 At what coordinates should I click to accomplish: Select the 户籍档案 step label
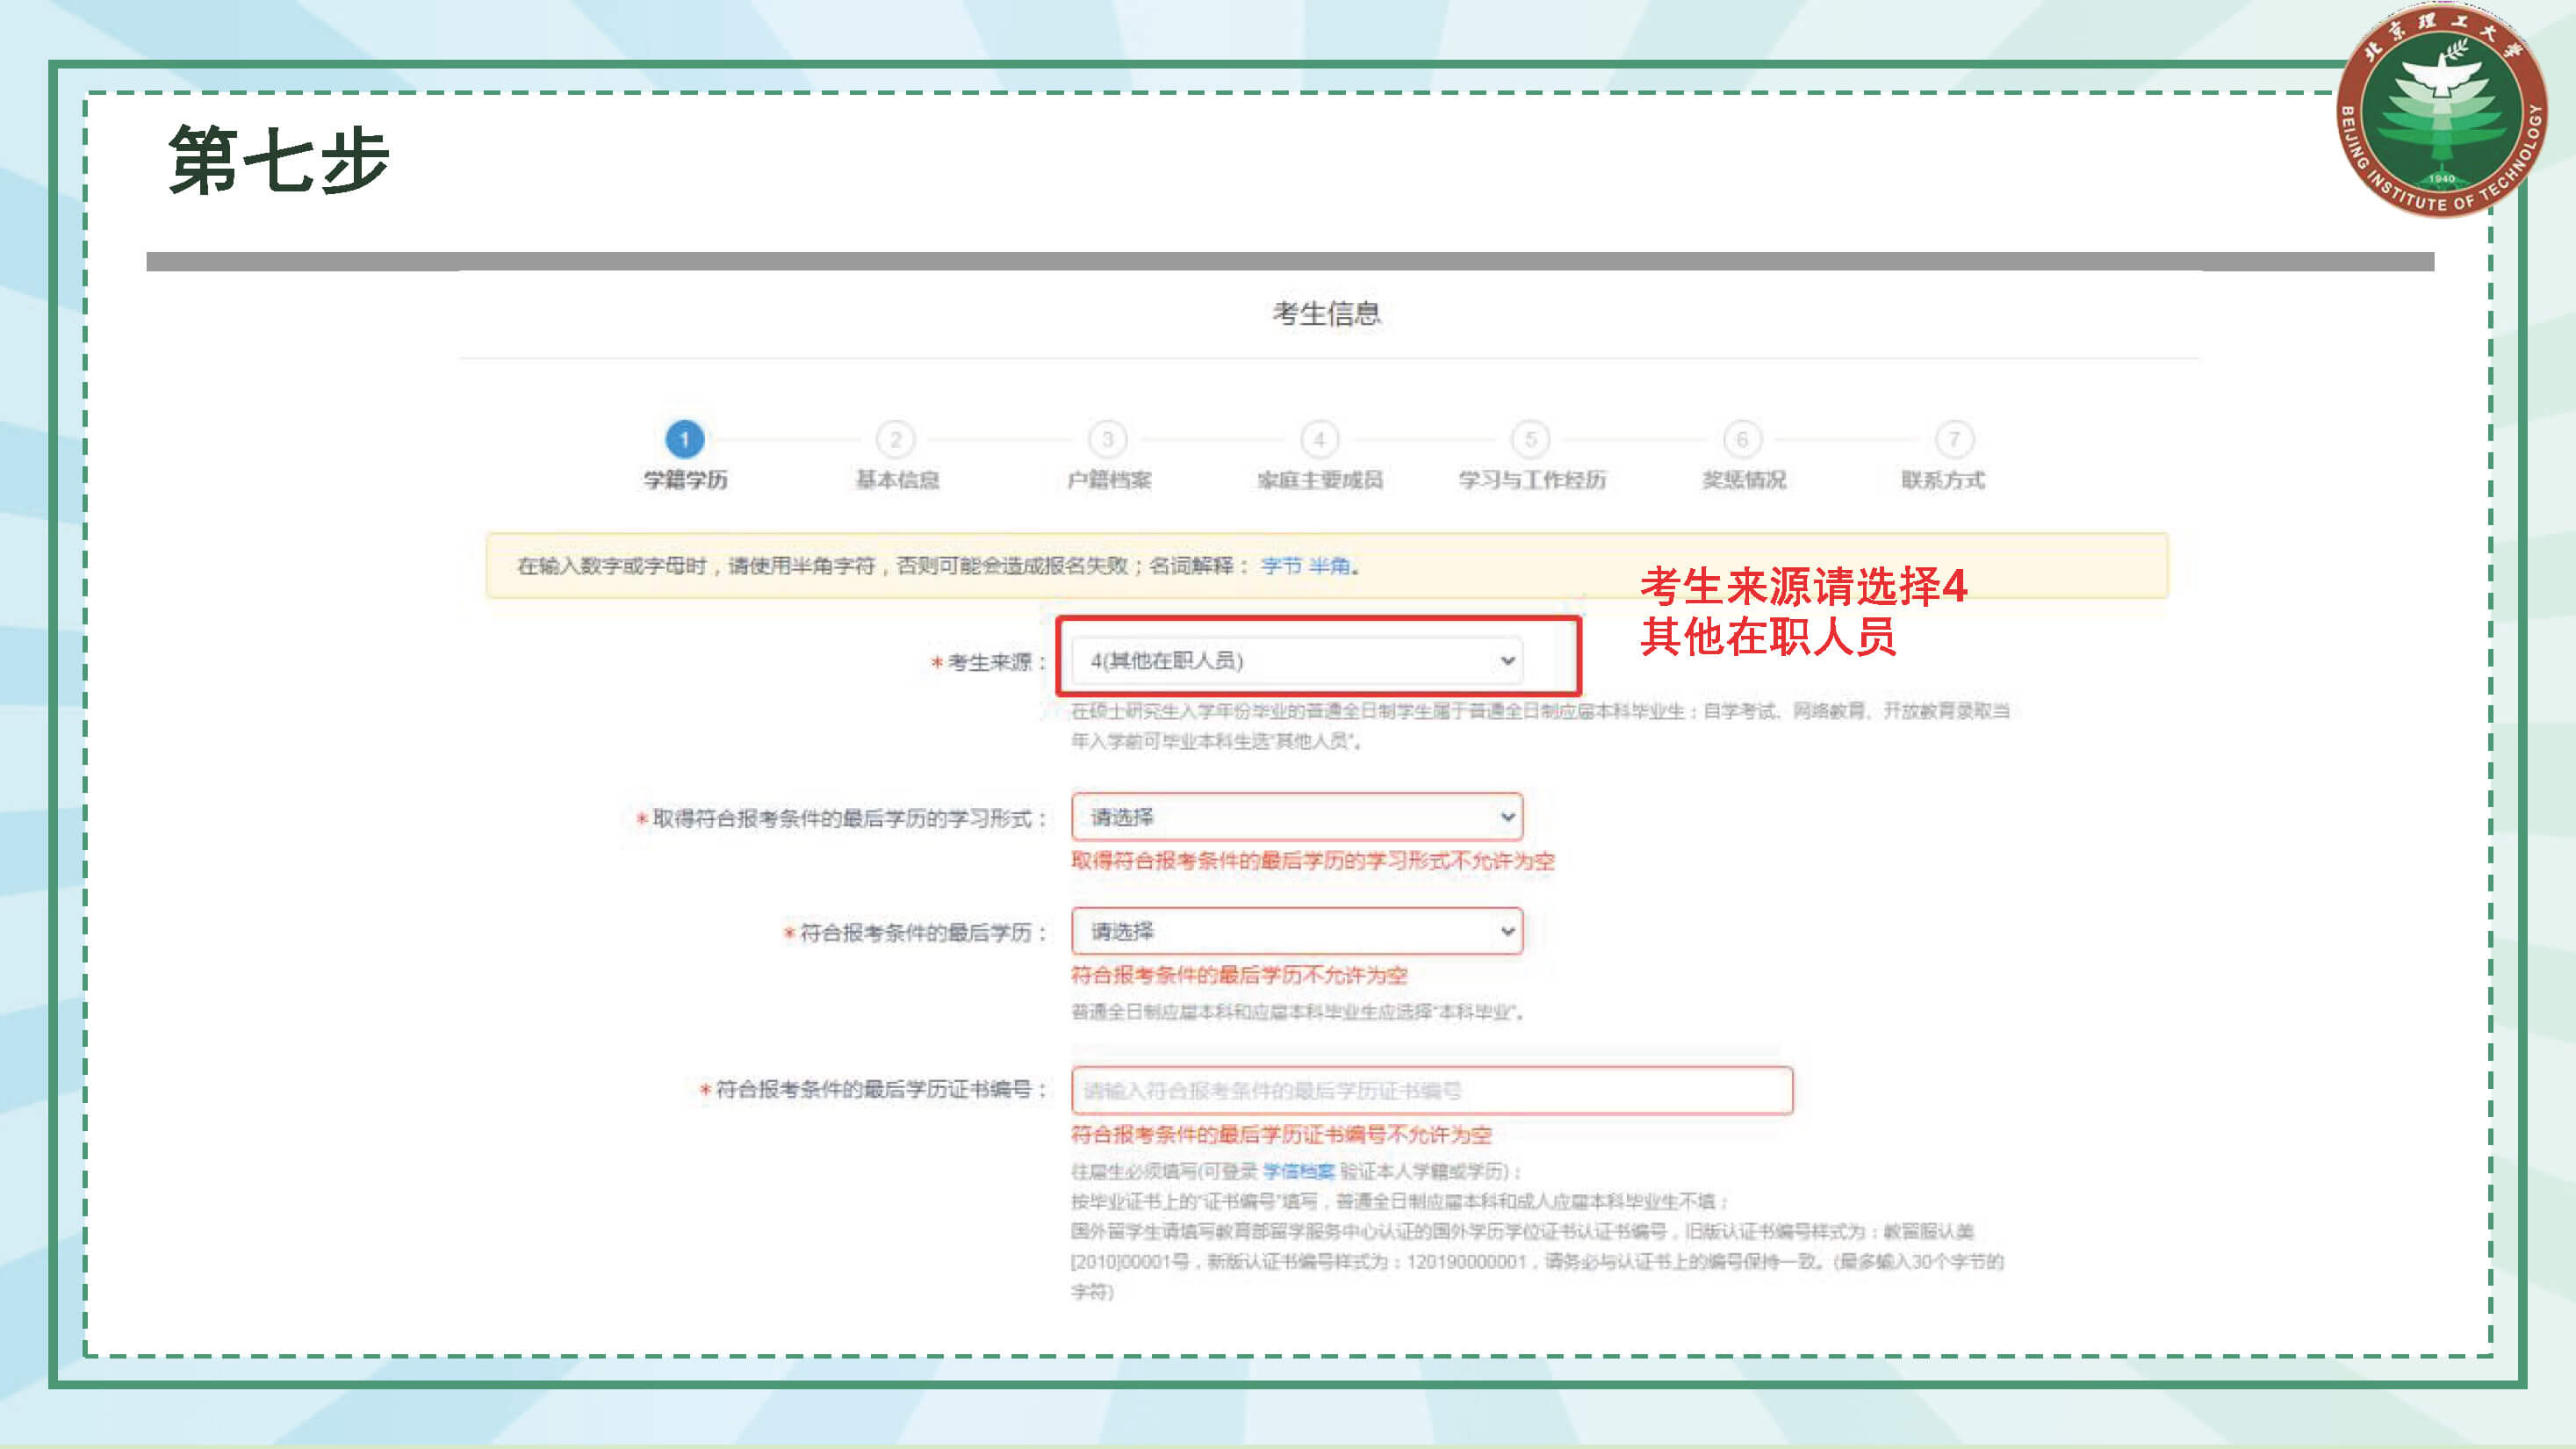click(1108, 480)
